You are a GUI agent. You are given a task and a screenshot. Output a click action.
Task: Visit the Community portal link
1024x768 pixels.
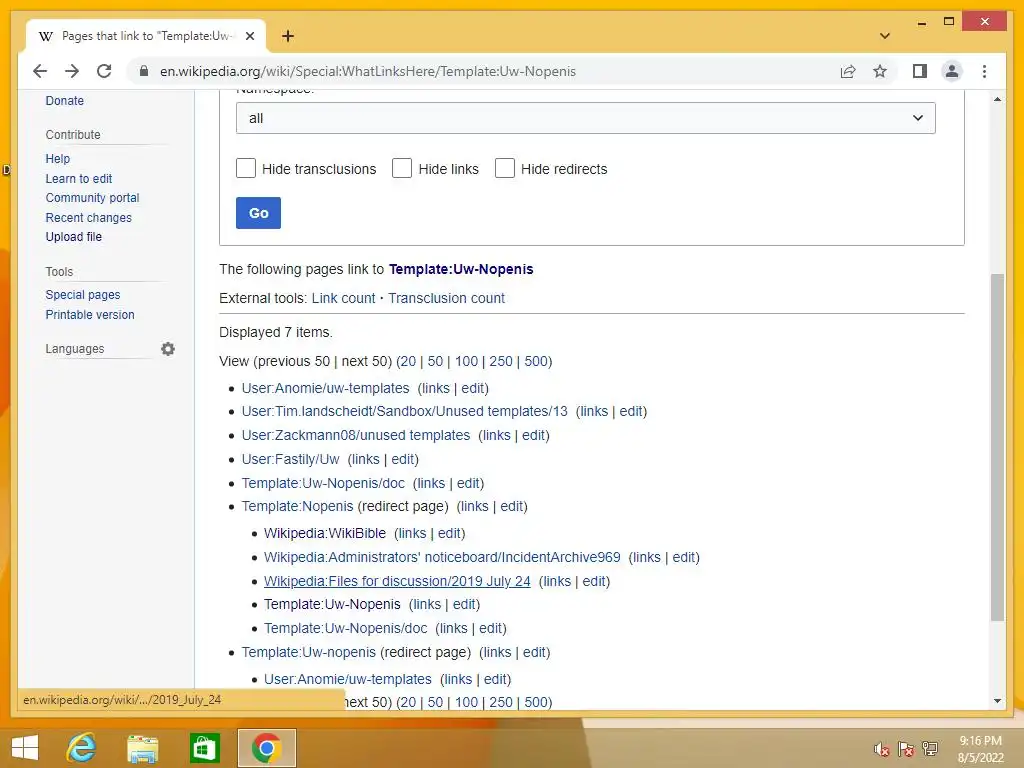coord(92,198)
